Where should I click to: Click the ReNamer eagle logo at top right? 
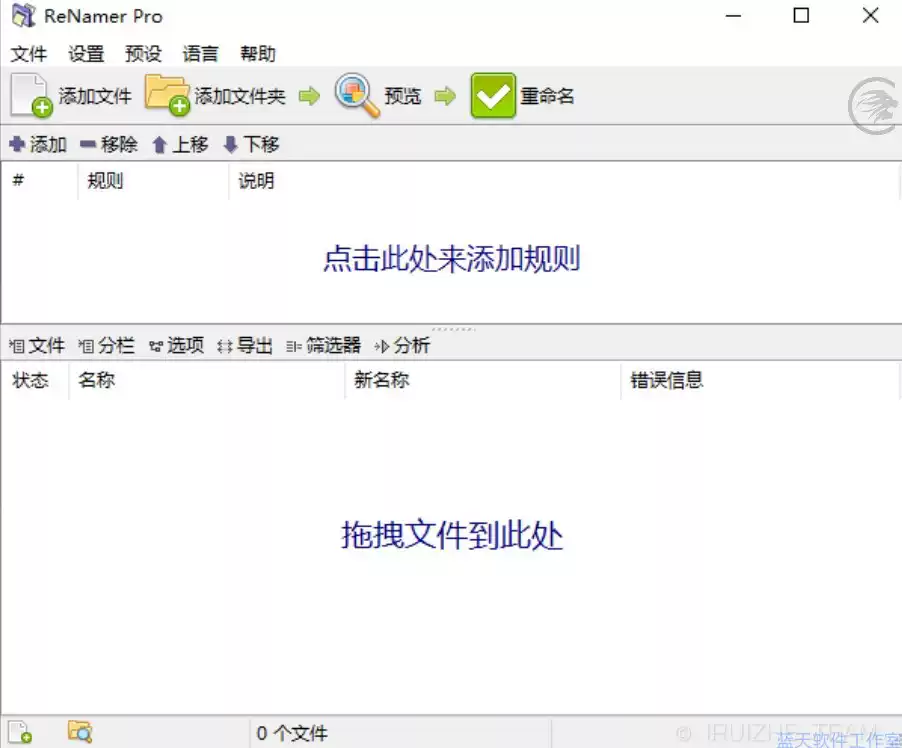[x=873, y=103]
